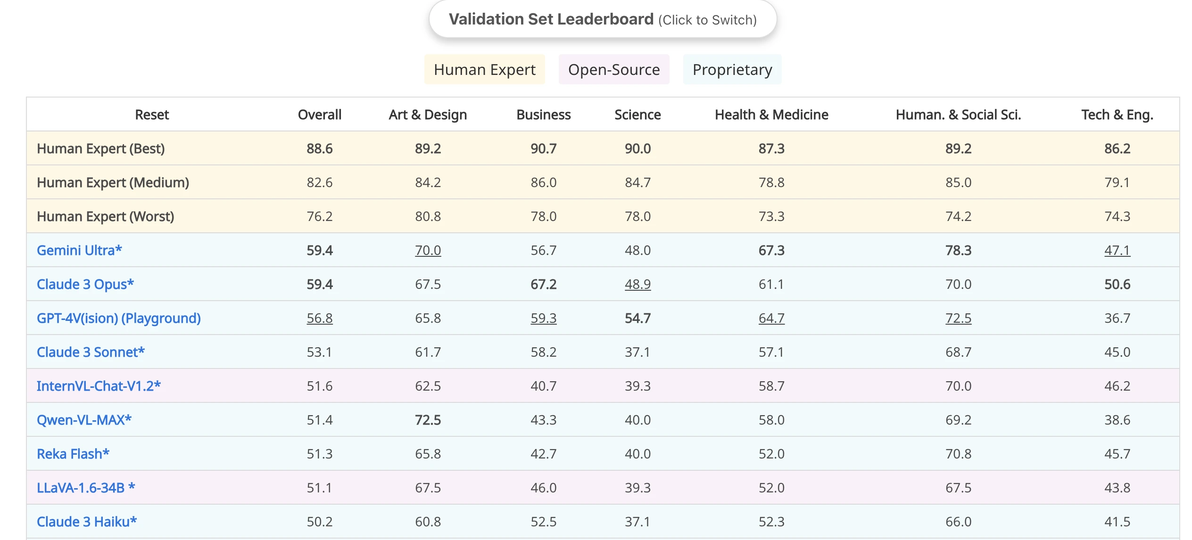Sort by Science column header
The height and width of the screenshot is (540, 1192).
tap(638, 115)
